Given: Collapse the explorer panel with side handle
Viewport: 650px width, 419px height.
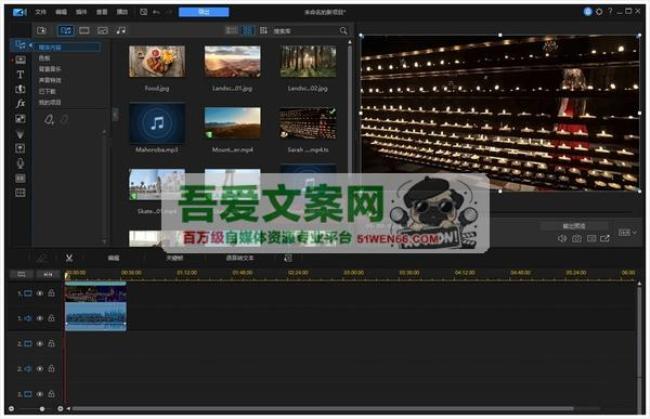Looking at the screenshot, I should point(115,114).
